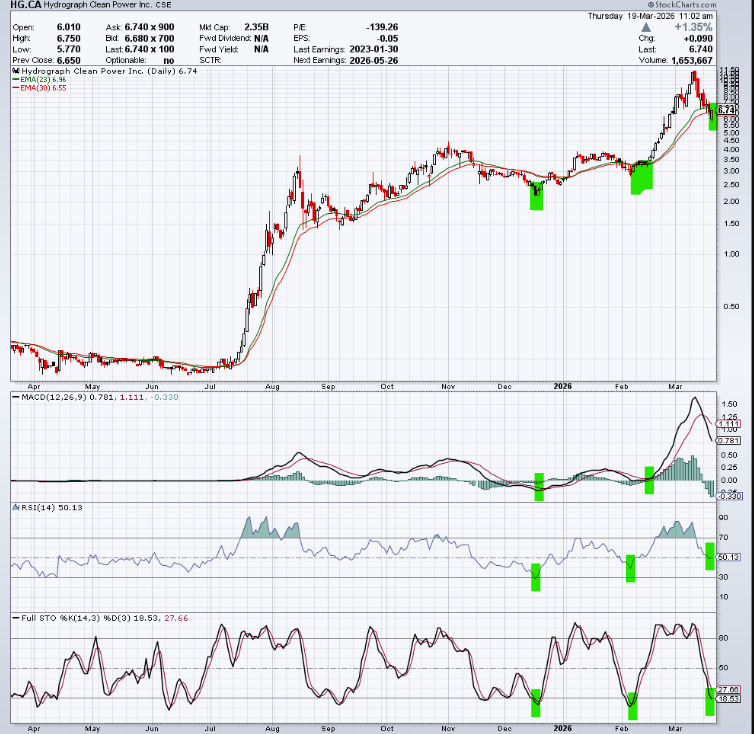Click the Optionable value no
Viewport: 754px width, 734px height.
[x=169, y=61]
